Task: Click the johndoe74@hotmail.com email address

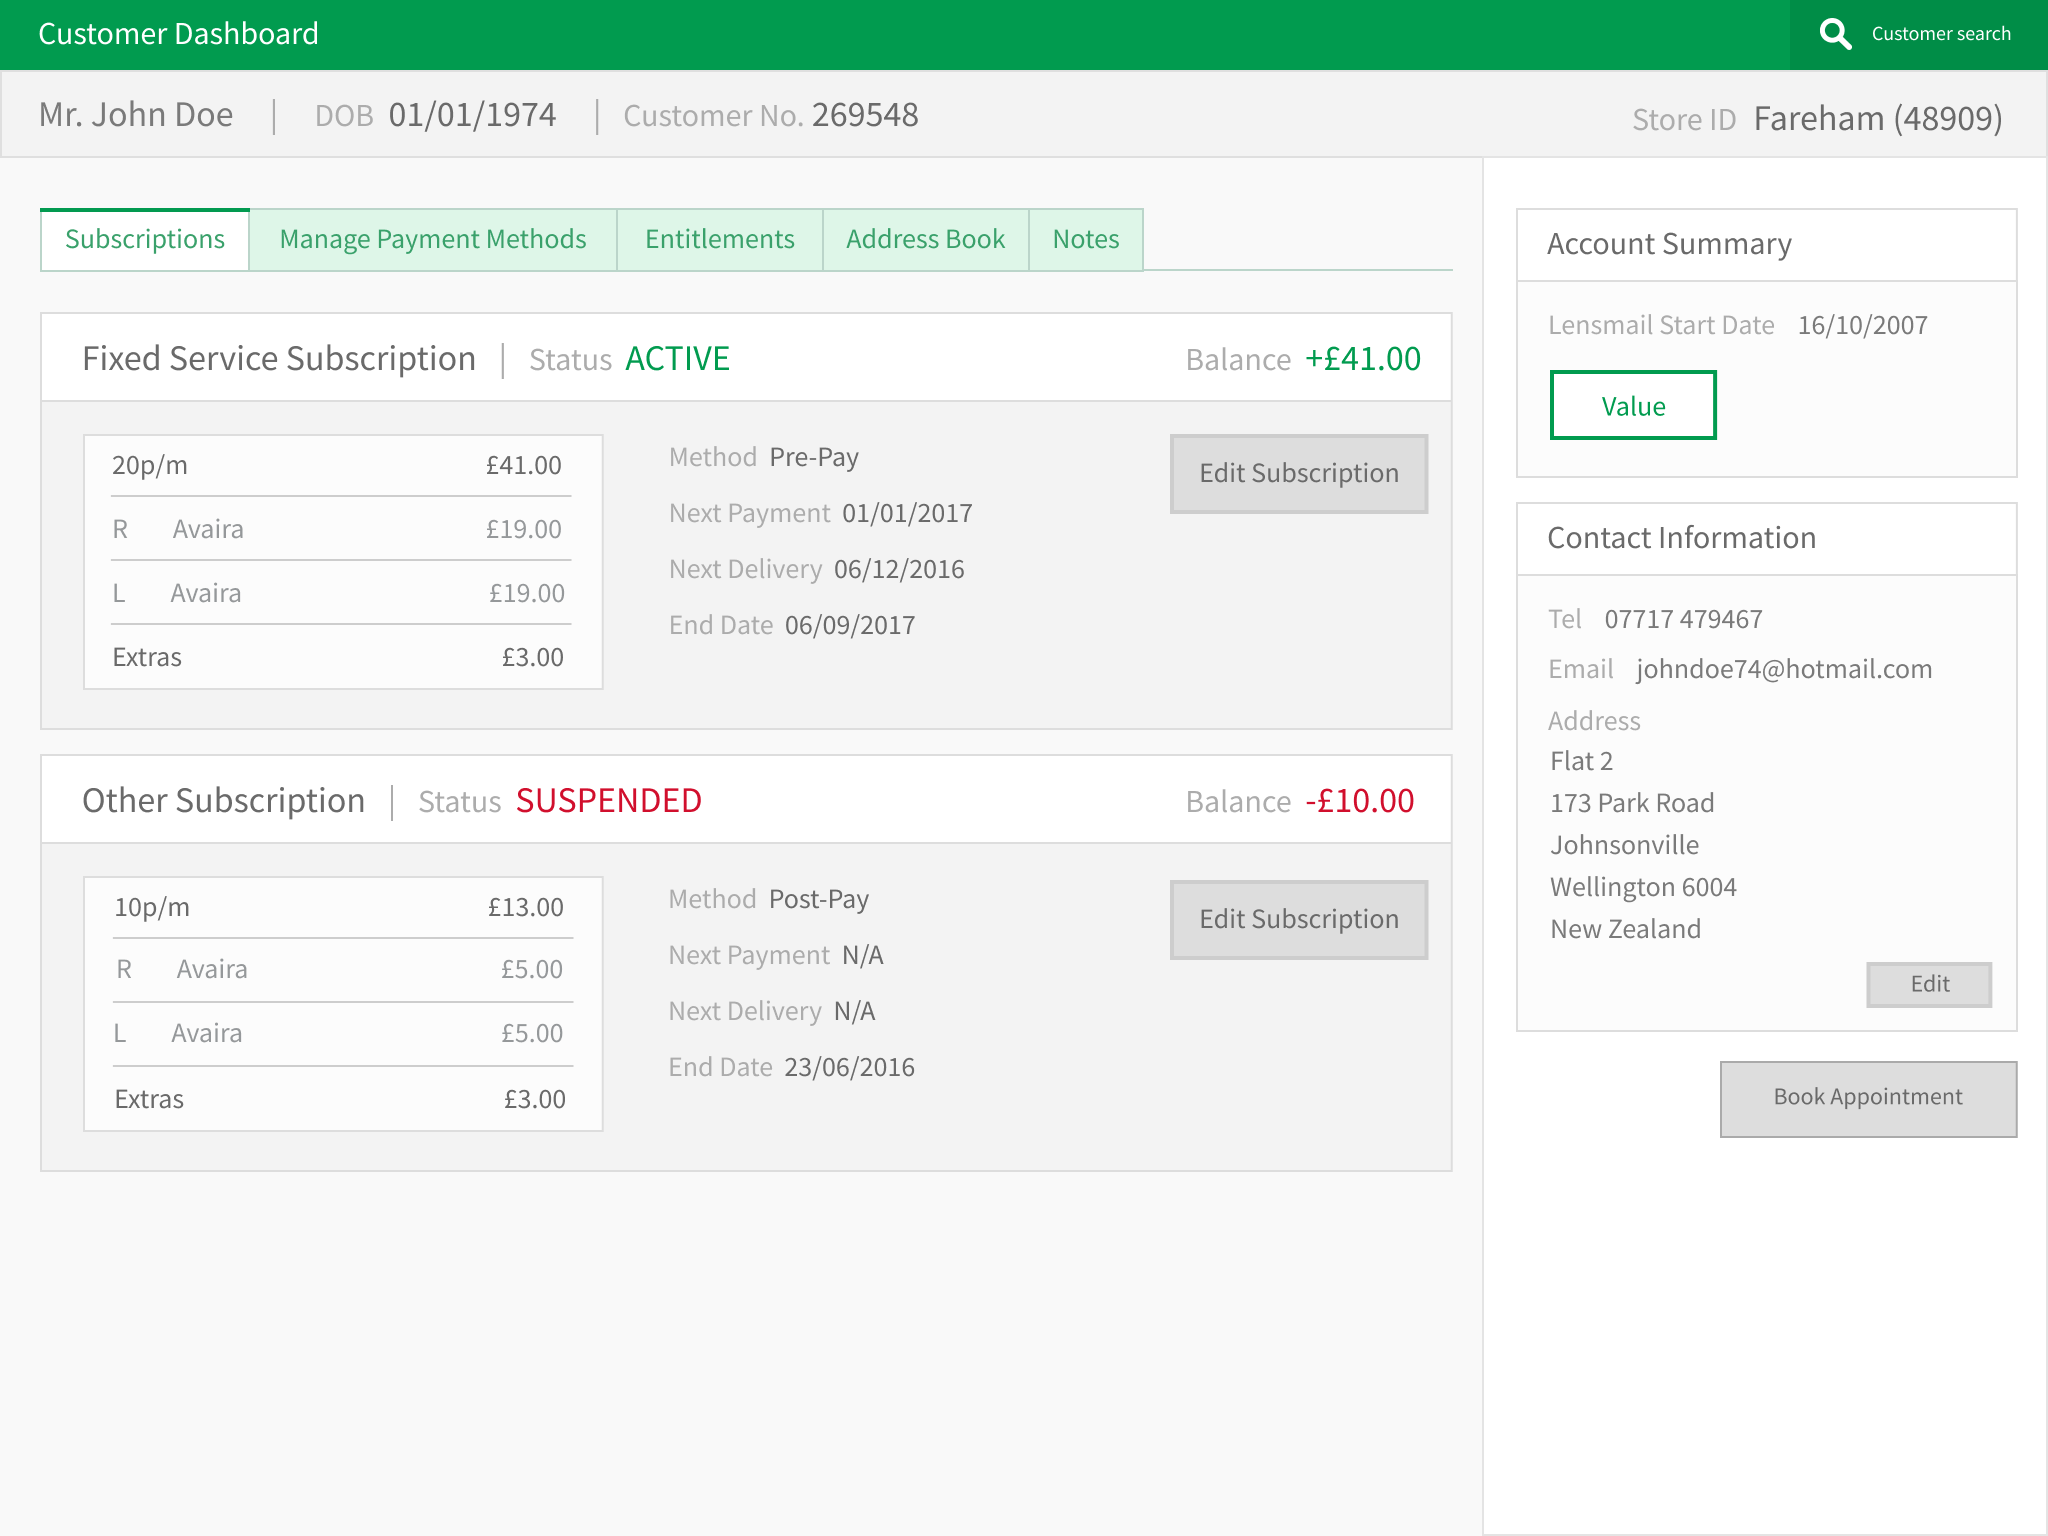Action: pyautogui.click(x=1783, y=669)
